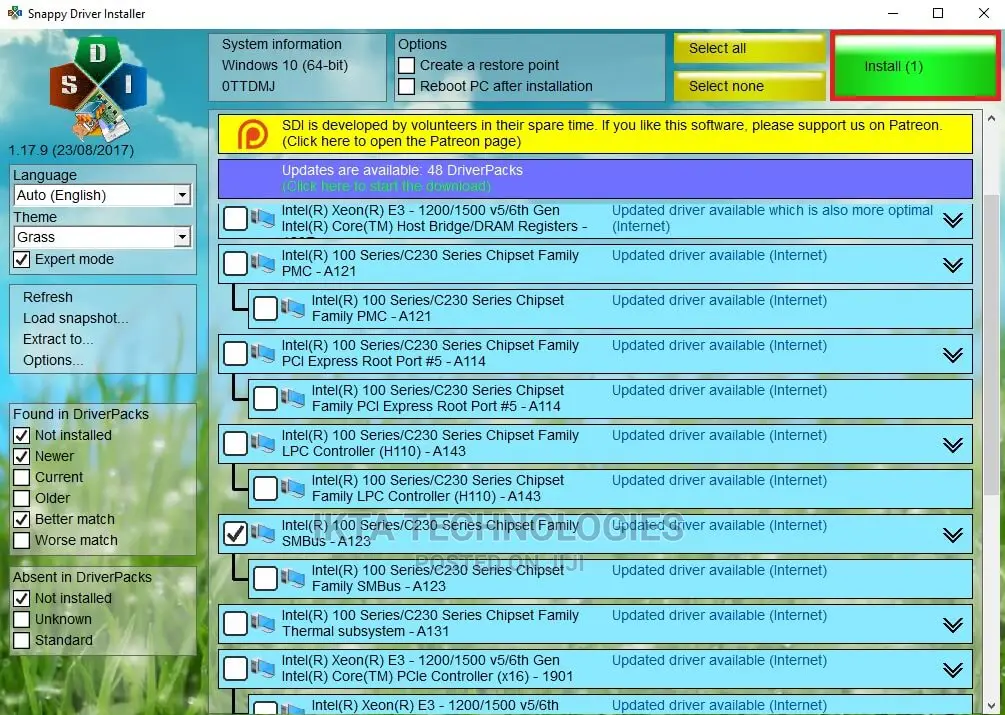
Task: Check the Current filter
Action: click(x=22, y=477)
